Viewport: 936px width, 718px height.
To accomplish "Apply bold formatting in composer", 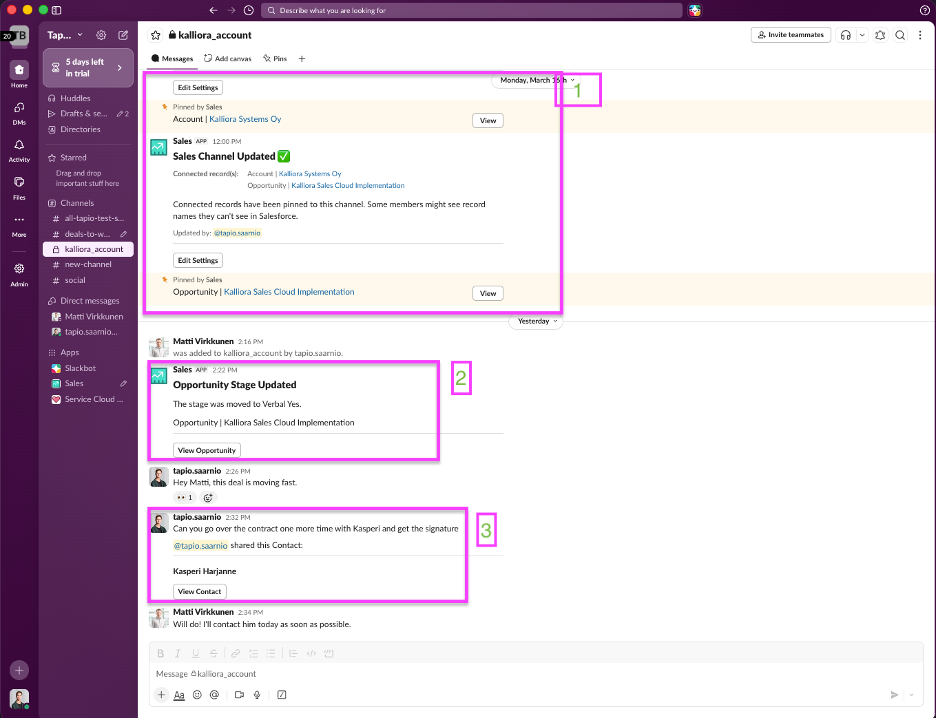I will [161, 654].
